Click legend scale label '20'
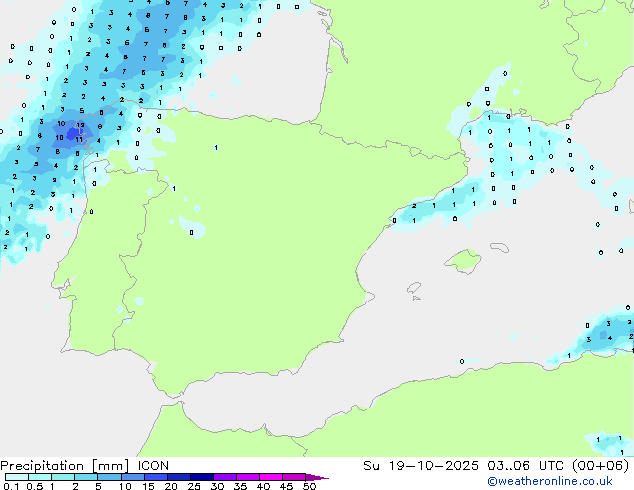The image size is (634, 490). [171, 486]
